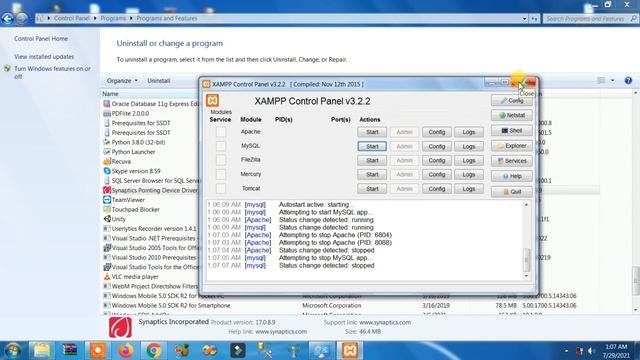Click the XAMPP log scrollbar up arrow
This screenshot has width=640, height=360.
527,204
